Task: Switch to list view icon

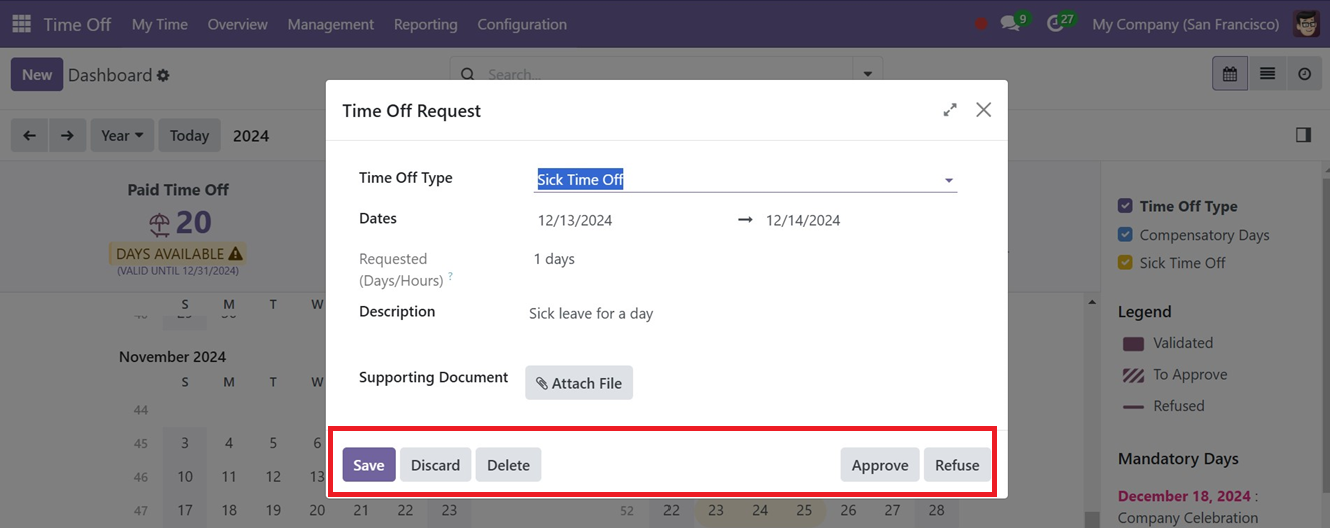Action: coord(1267,74)
